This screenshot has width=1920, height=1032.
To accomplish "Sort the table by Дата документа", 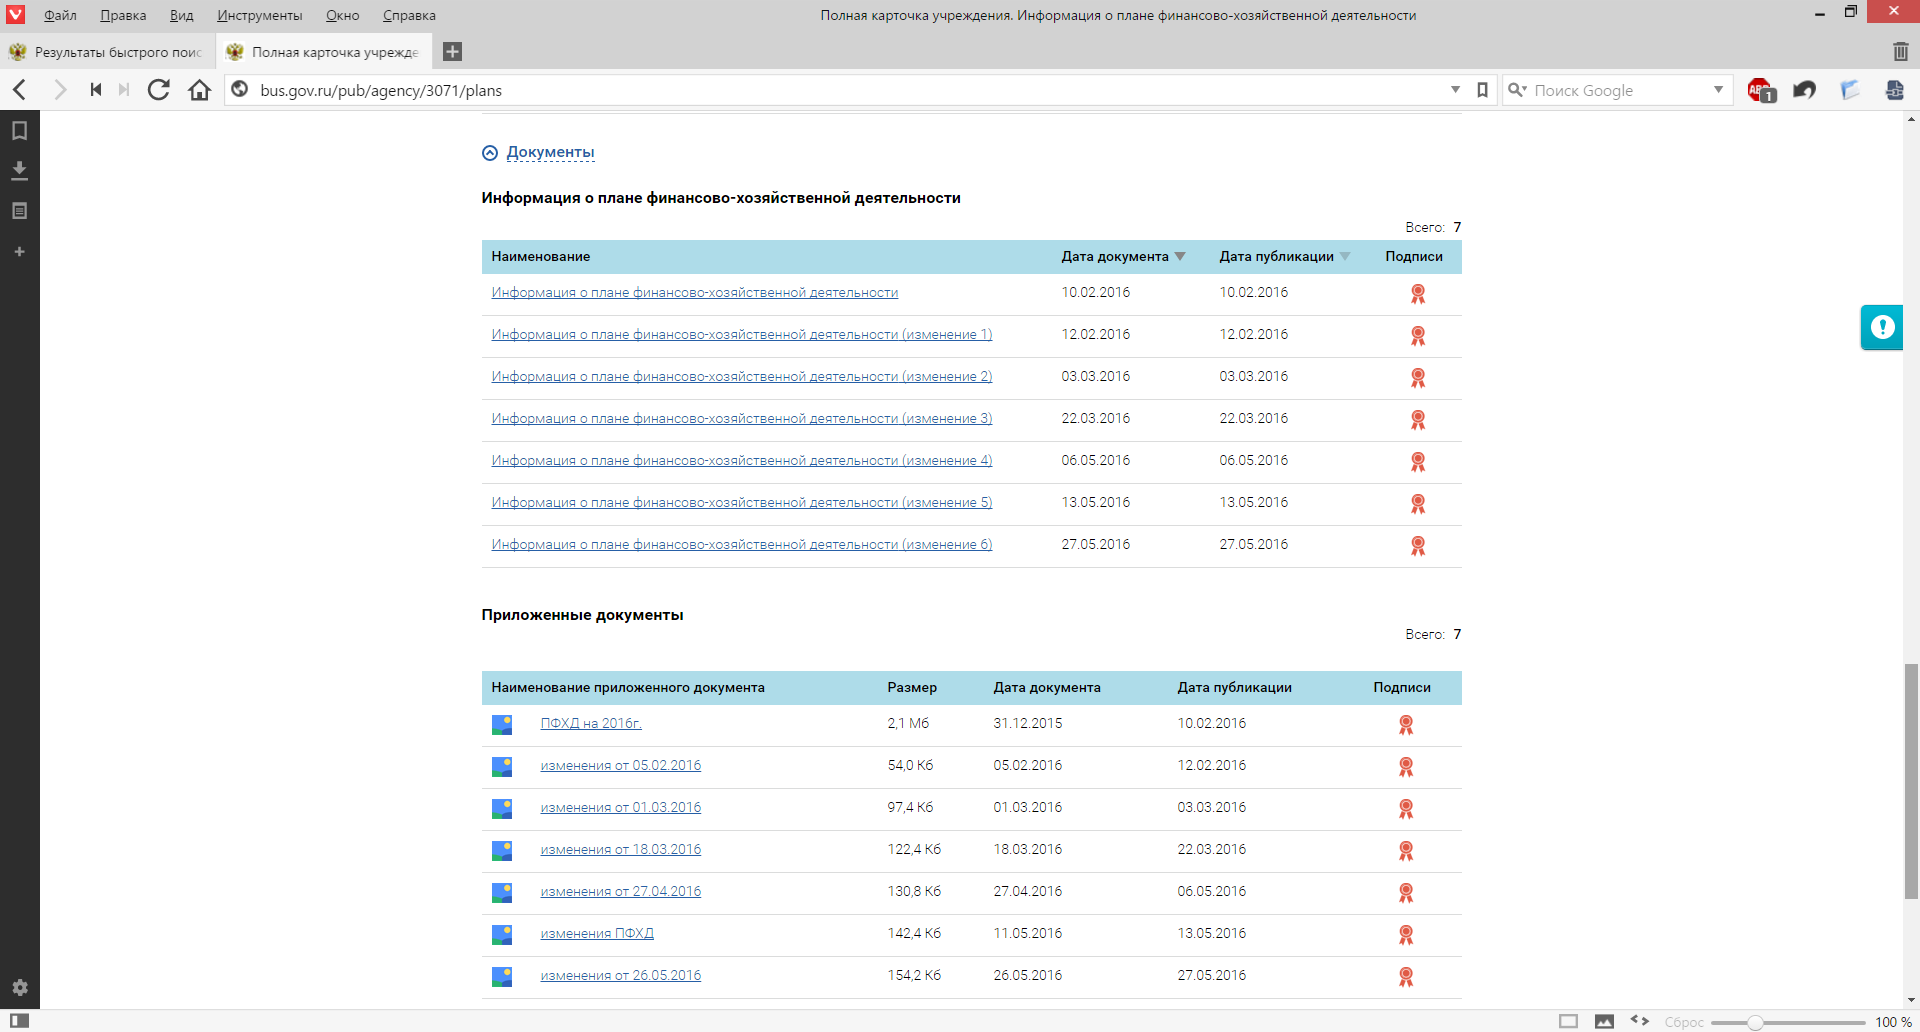I will pyautogui.click(x=1123, y=257).
